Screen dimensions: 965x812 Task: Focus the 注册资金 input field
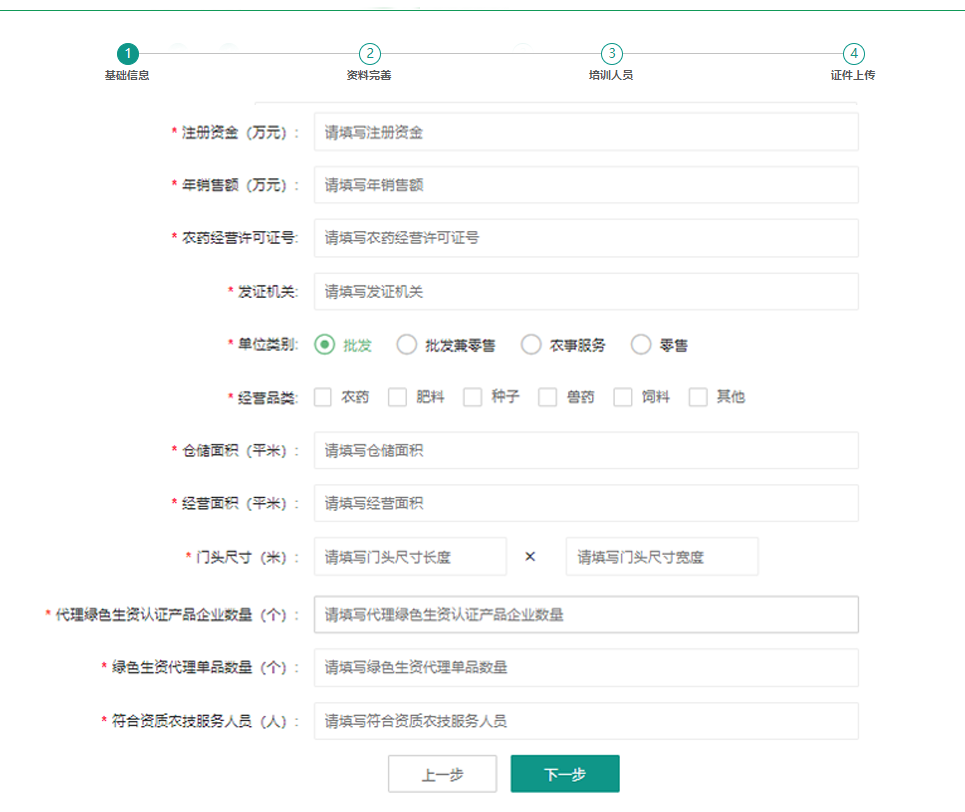(585, 132)
